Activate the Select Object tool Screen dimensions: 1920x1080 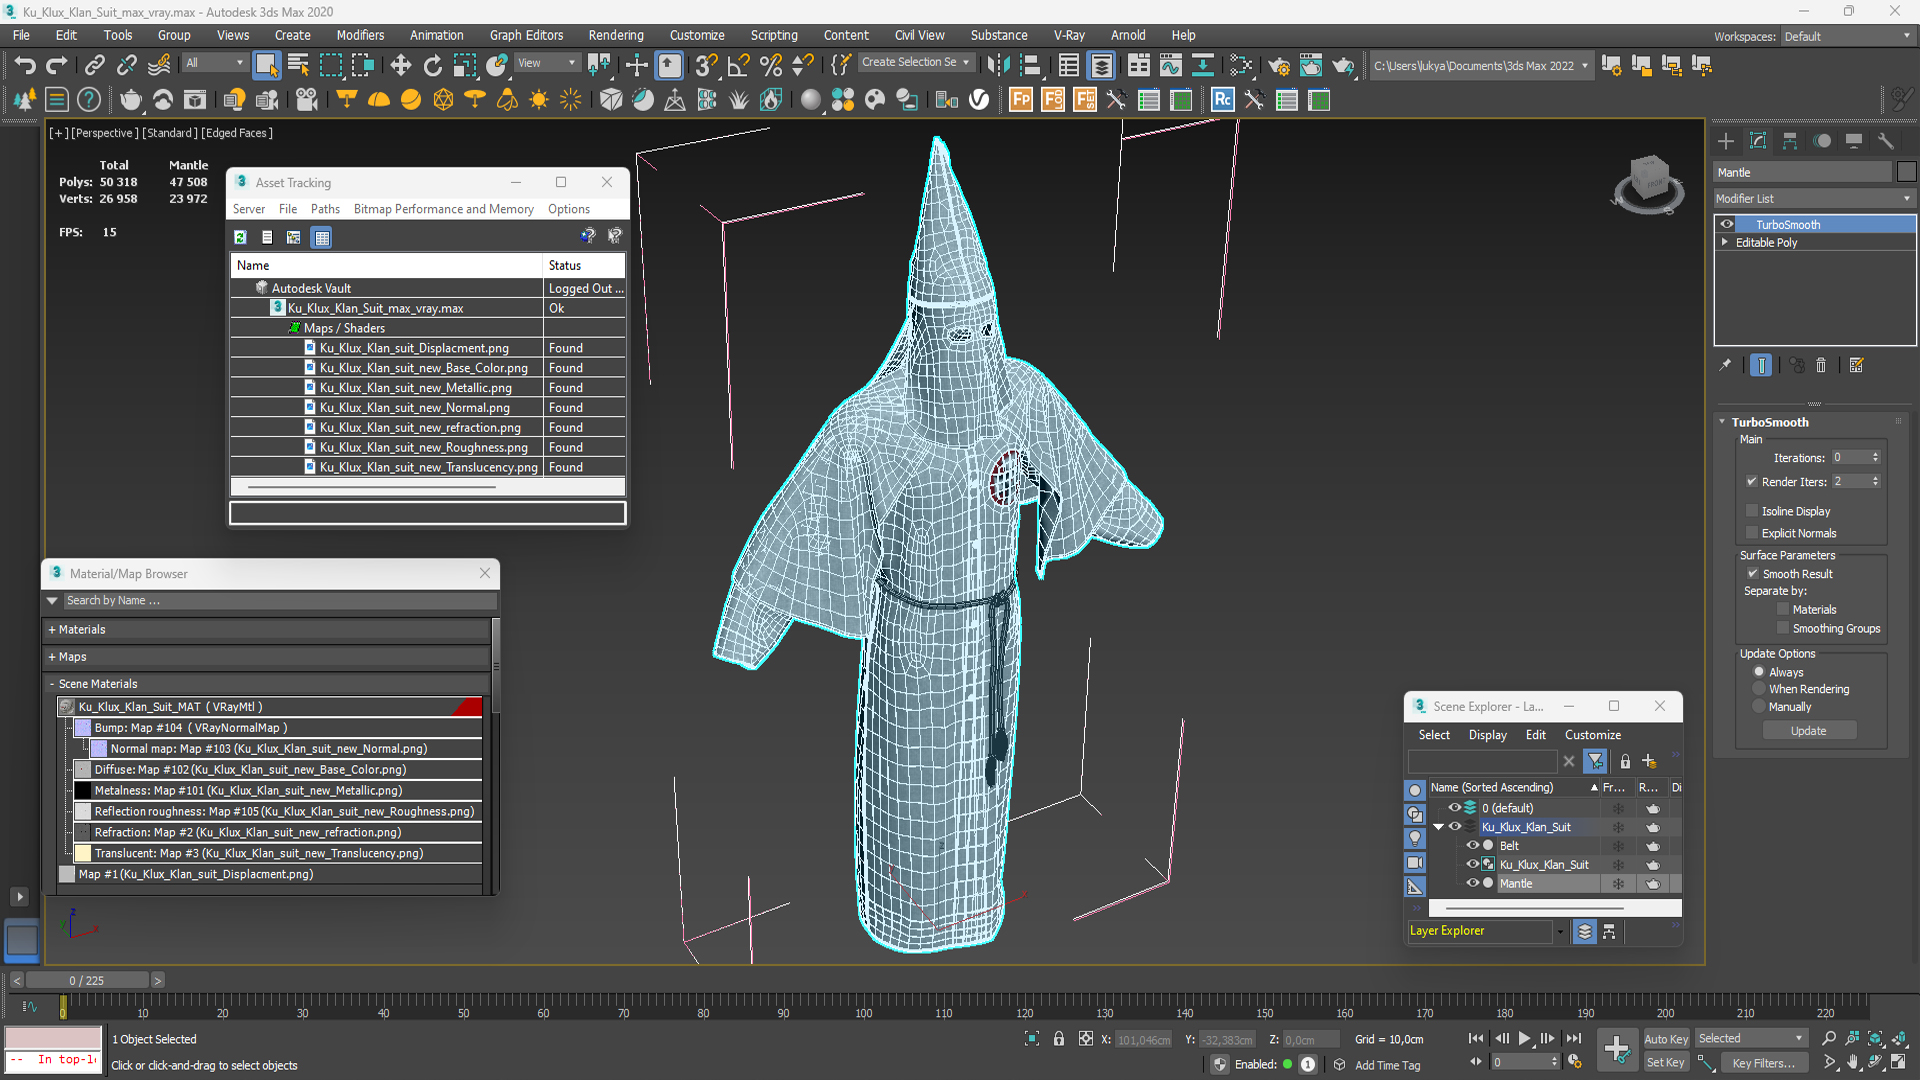[x=266, y=66]
